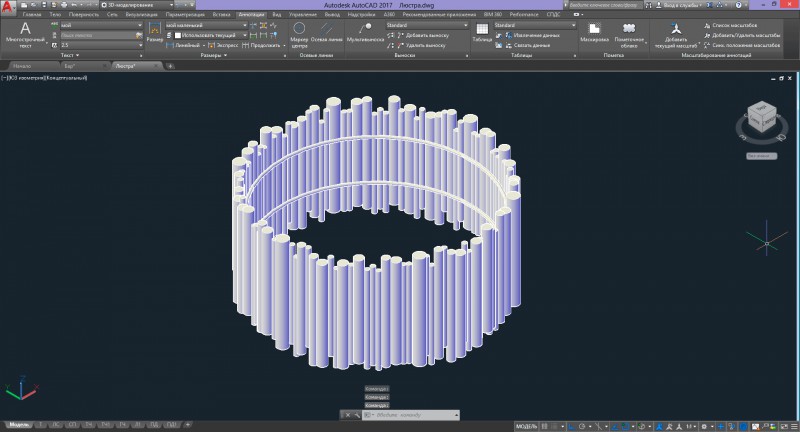800x432 pixels.
Task: Click Список масштабов button
Action: pos(733,24)
